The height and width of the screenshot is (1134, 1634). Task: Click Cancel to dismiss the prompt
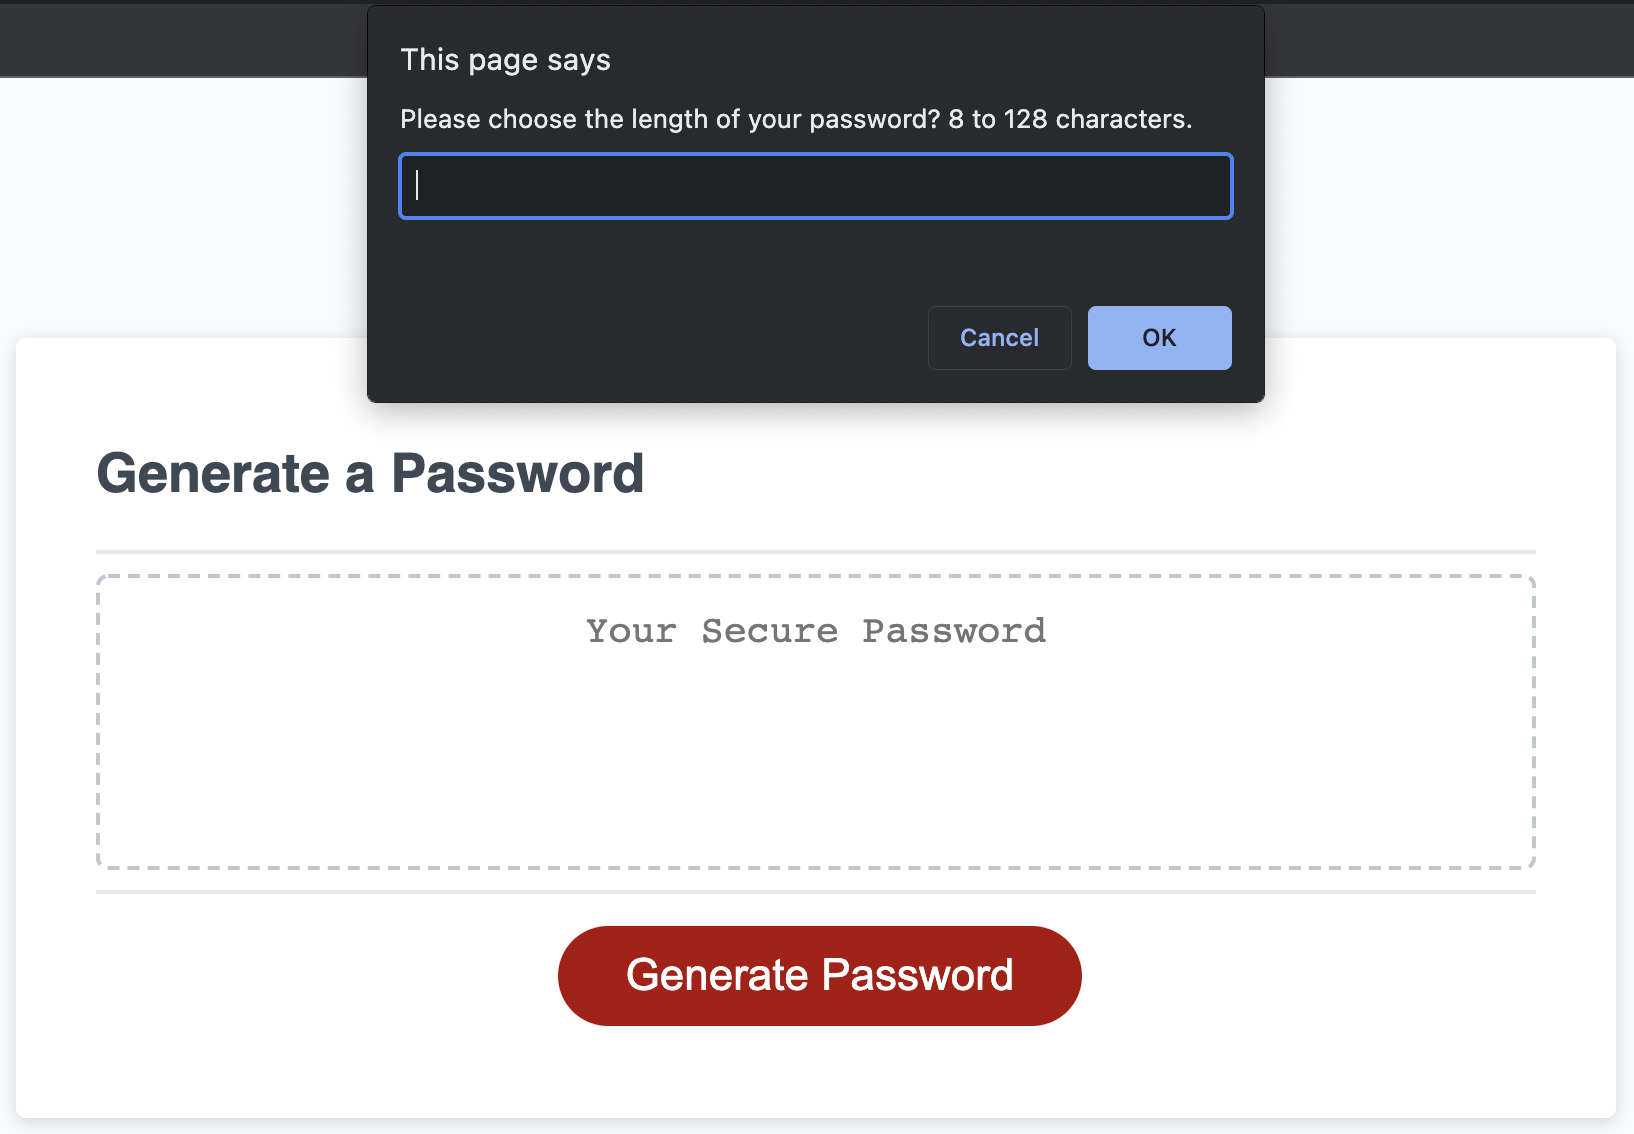click(x=998, y=338)
